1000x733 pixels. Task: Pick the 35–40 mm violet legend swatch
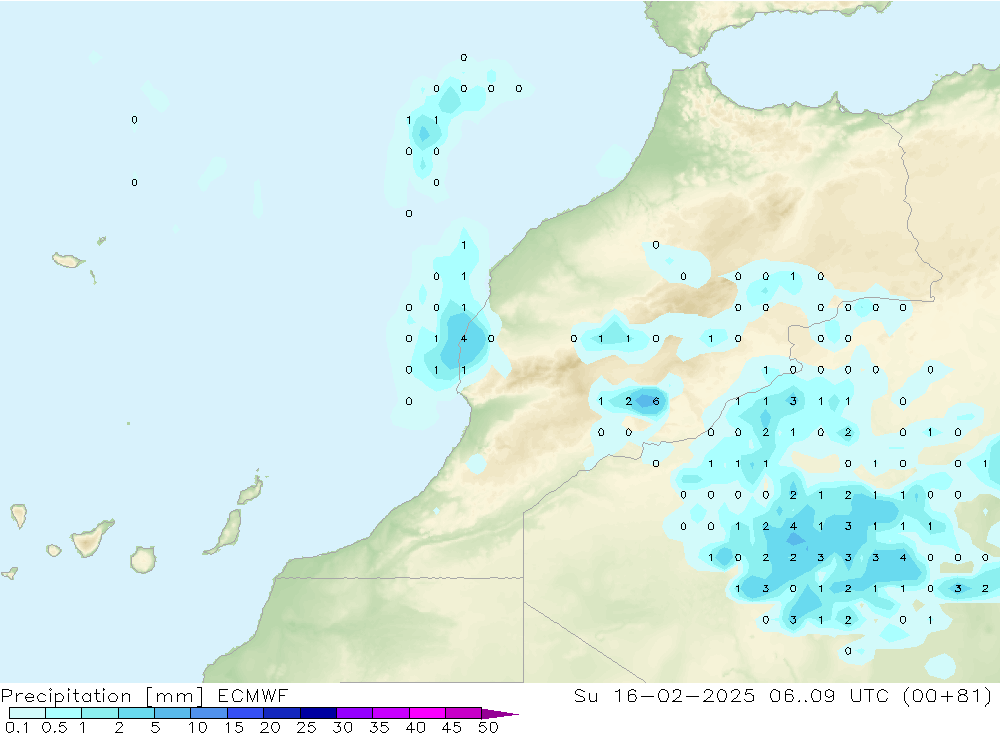390,713
